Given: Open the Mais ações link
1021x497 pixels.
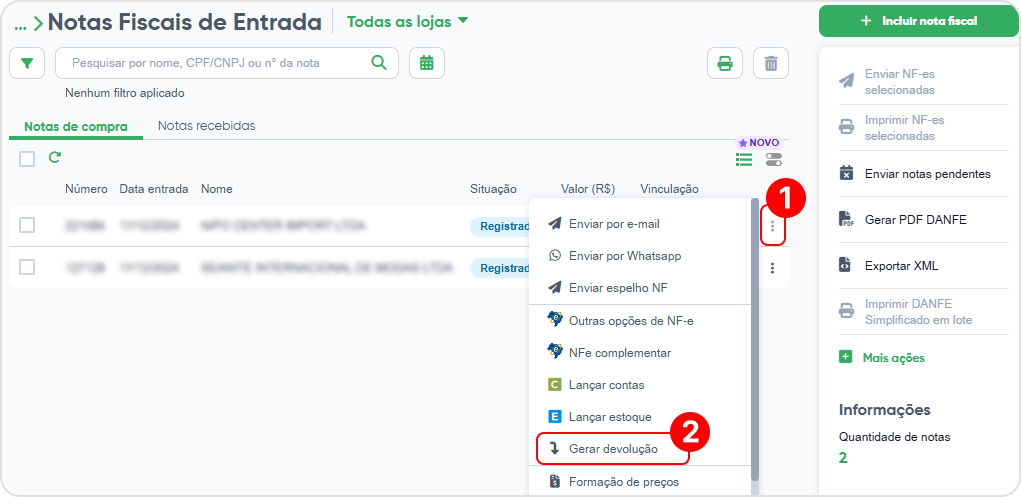Looking at the screenshot, I should point(893,358).
